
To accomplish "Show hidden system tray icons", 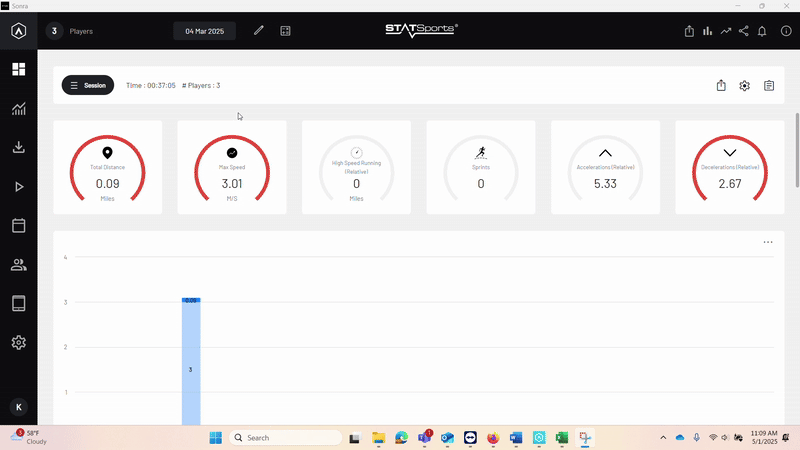I will [x=663, y=438].
